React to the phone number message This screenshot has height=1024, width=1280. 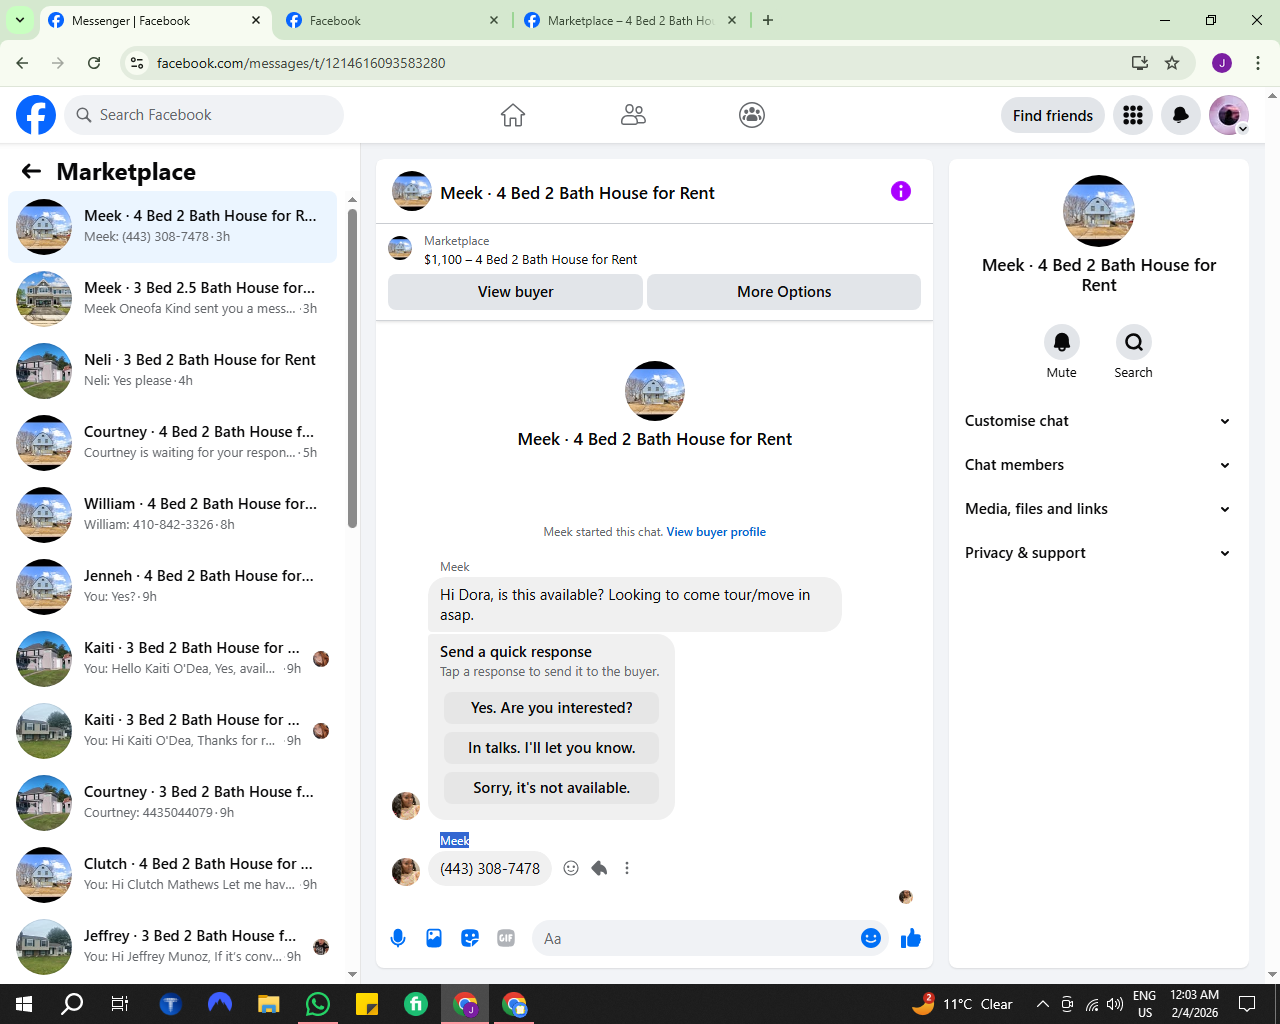tap(571, 868)
